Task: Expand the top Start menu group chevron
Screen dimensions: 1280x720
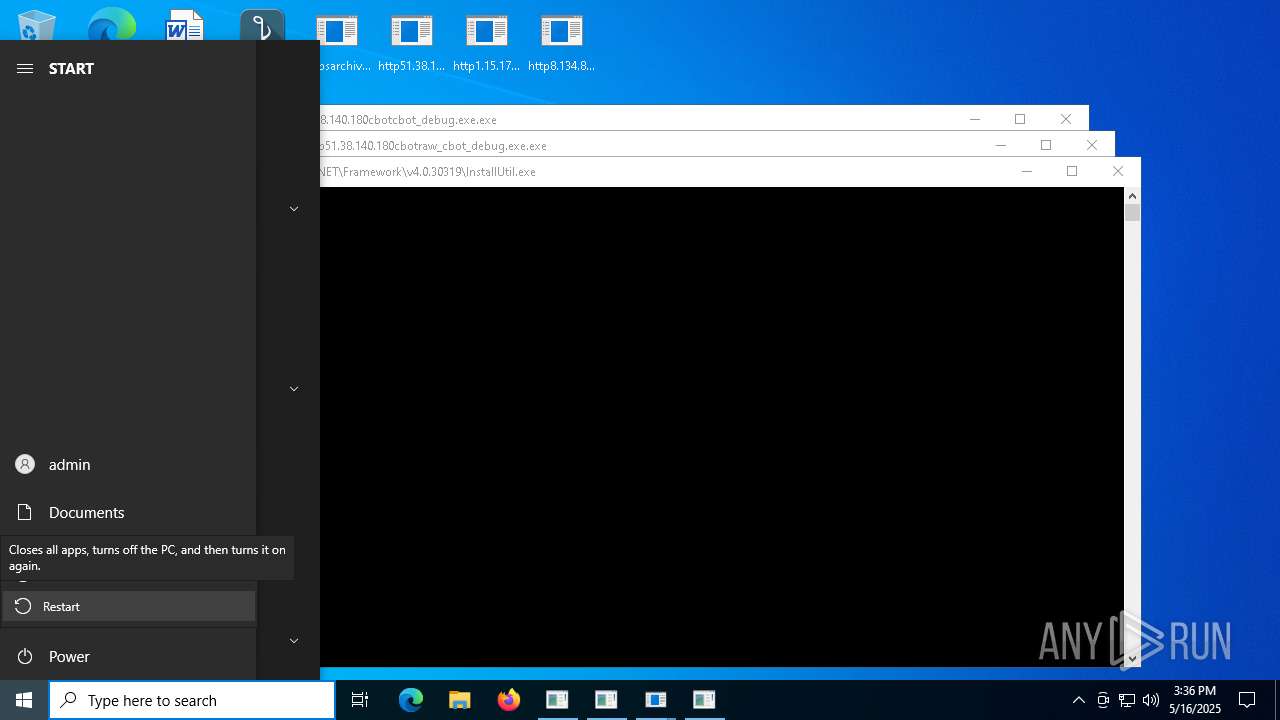Action: tap(294, 209)
